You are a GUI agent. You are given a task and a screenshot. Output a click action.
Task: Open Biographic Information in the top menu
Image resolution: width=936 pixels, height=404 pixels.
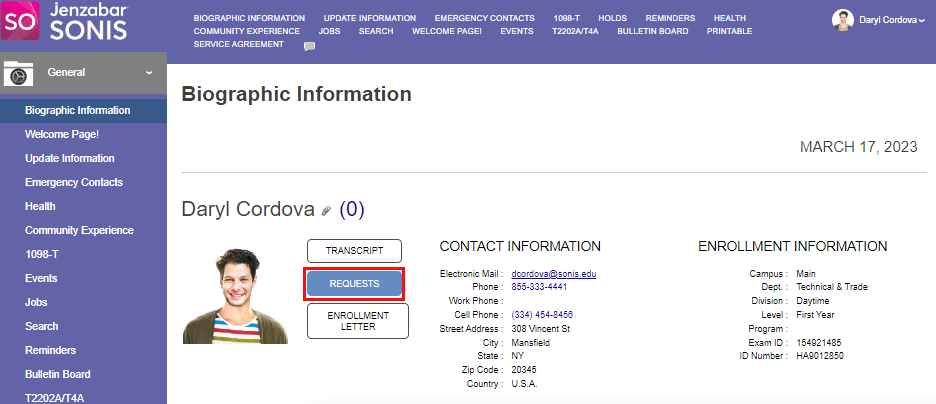250,18
